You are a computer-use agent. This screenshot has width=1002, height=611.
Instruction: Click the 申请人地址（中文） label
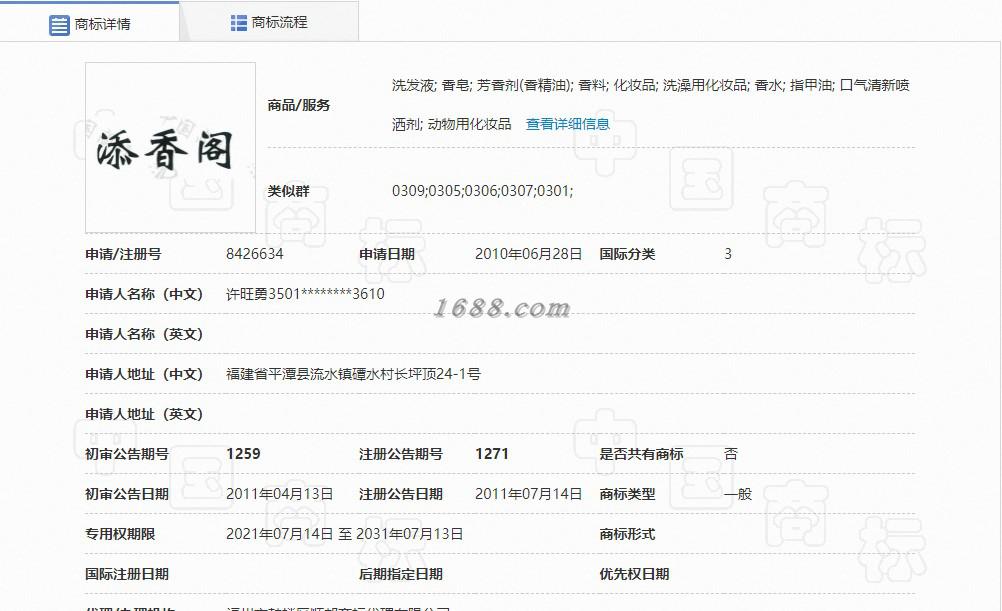pos(144,374)
